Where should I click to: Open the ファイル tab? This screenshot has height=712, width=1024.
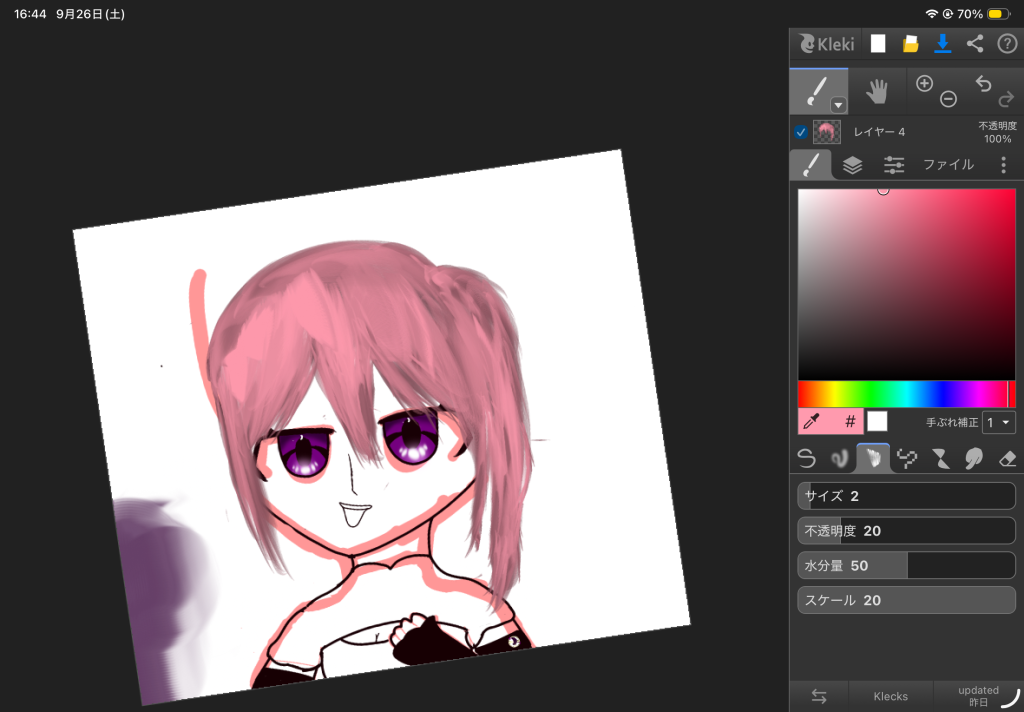click(x=948, y=165)
